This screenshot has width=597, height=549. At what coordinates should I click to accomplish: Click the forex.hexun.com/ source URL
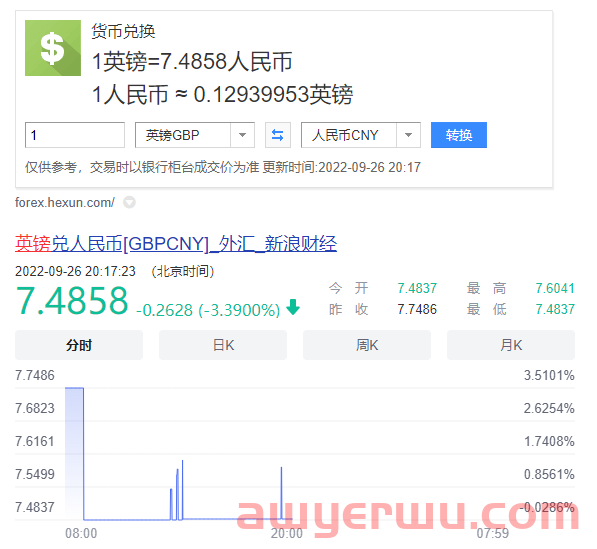tap(65, 203)
